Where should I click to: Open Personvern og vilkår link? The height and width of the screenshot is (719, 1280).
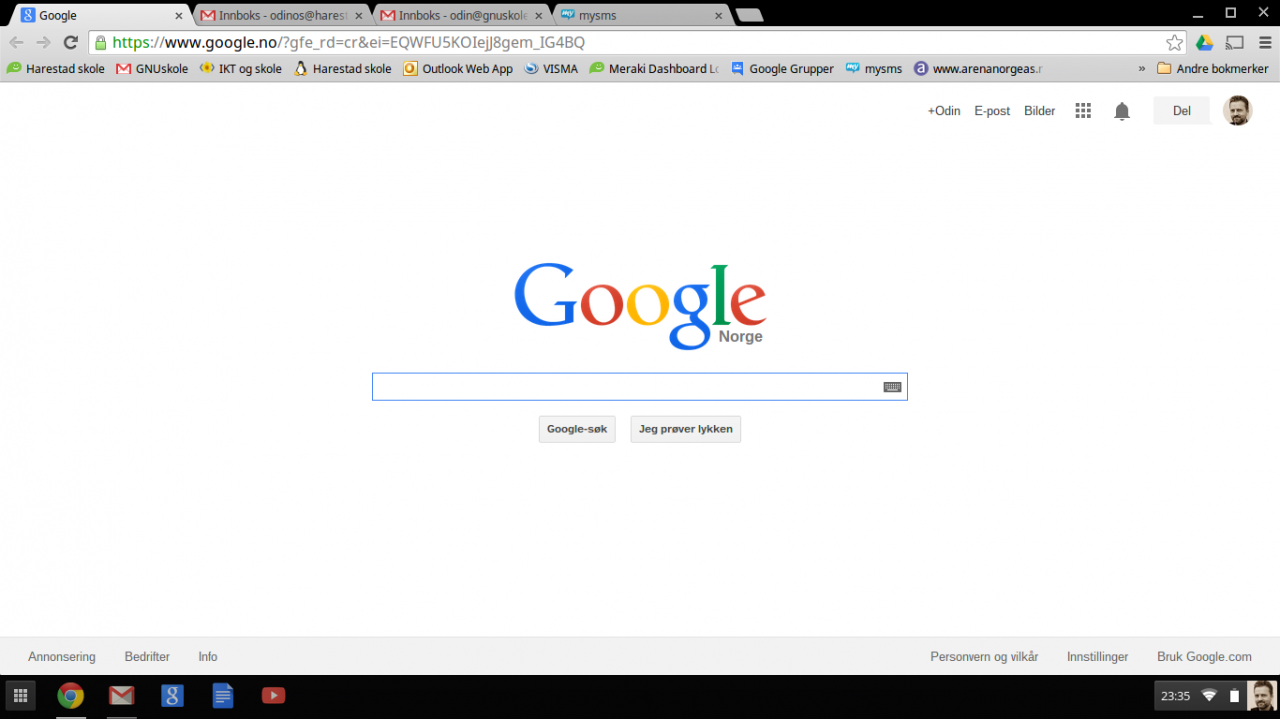984,657
